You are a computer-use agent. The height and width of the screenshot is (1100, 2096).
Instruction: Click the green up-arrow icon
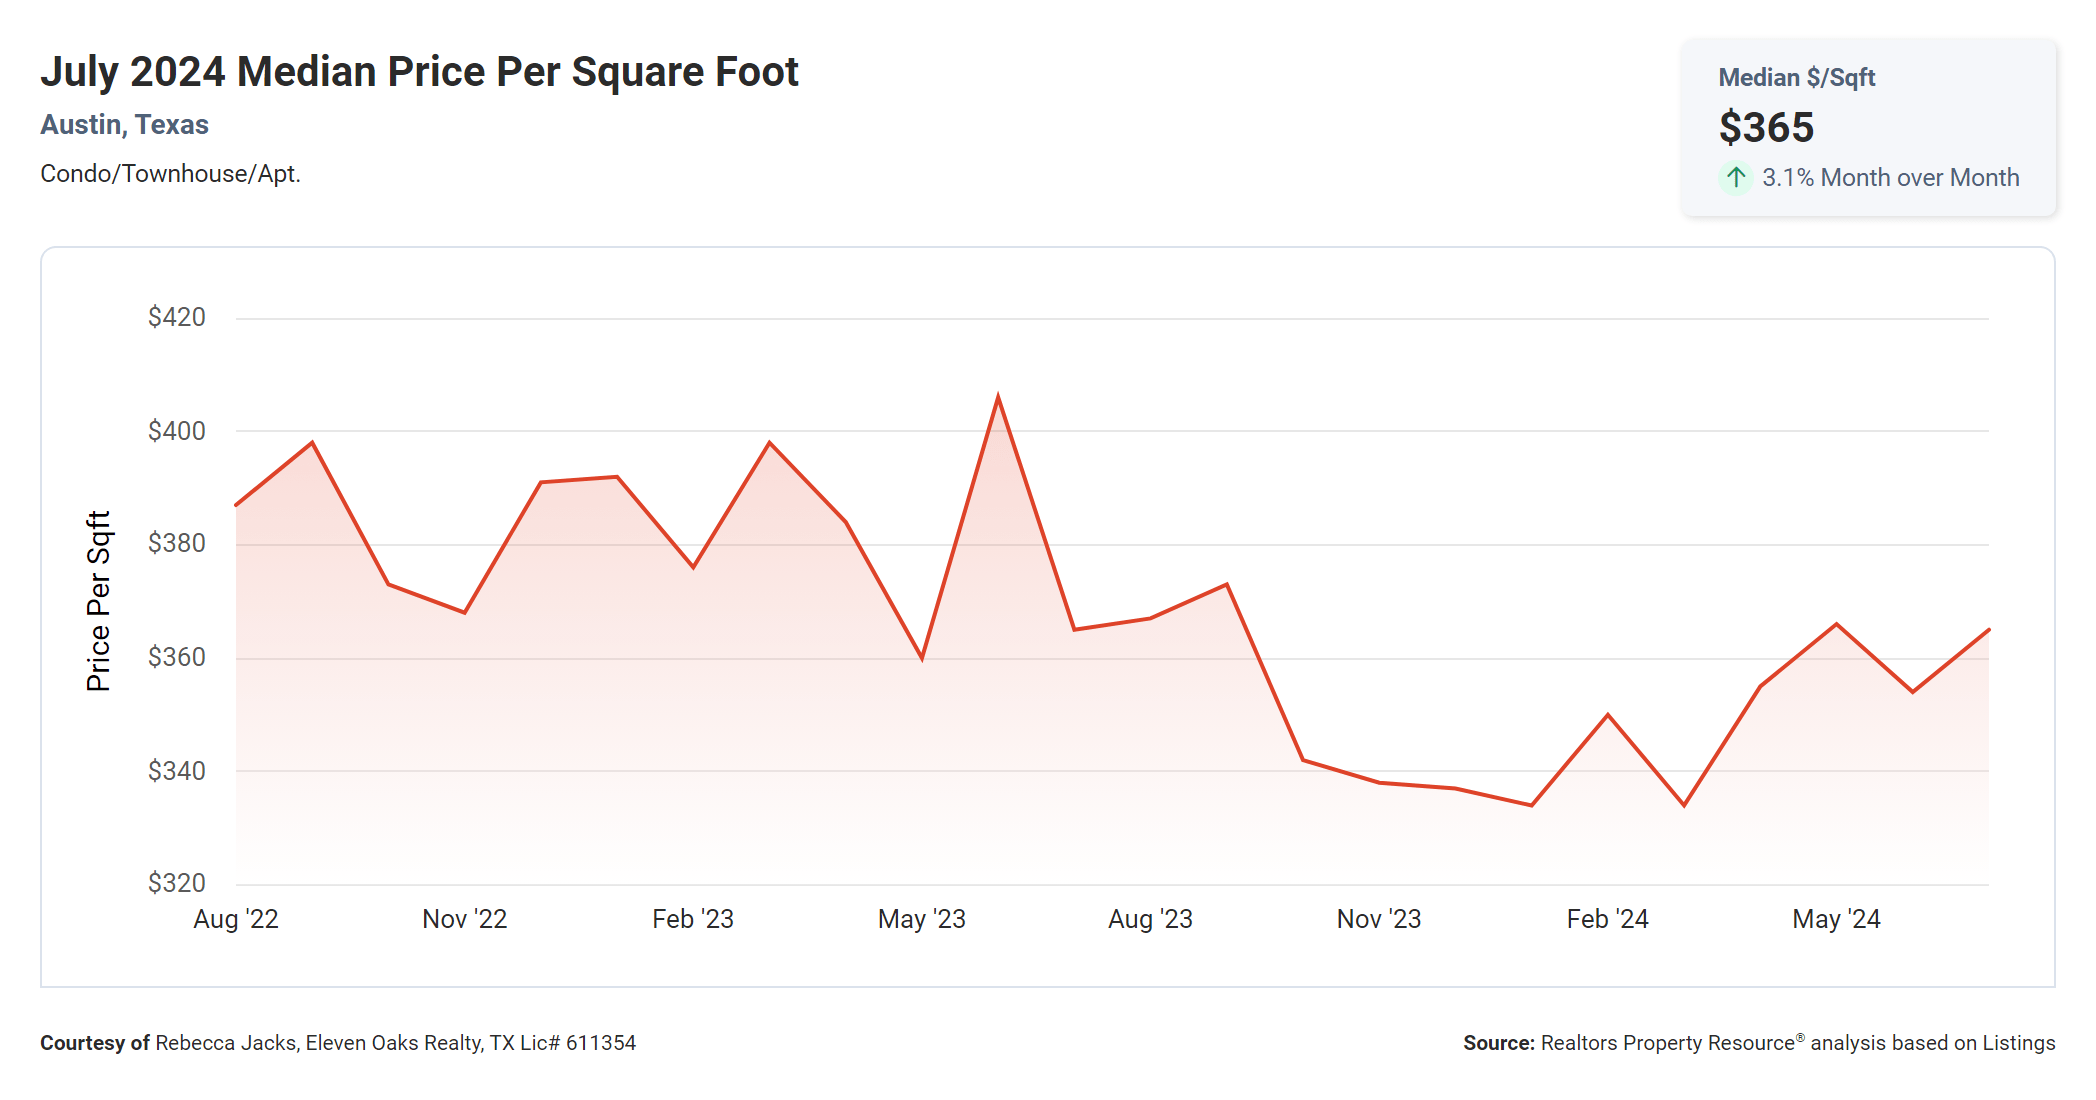tap(1736, 178)
